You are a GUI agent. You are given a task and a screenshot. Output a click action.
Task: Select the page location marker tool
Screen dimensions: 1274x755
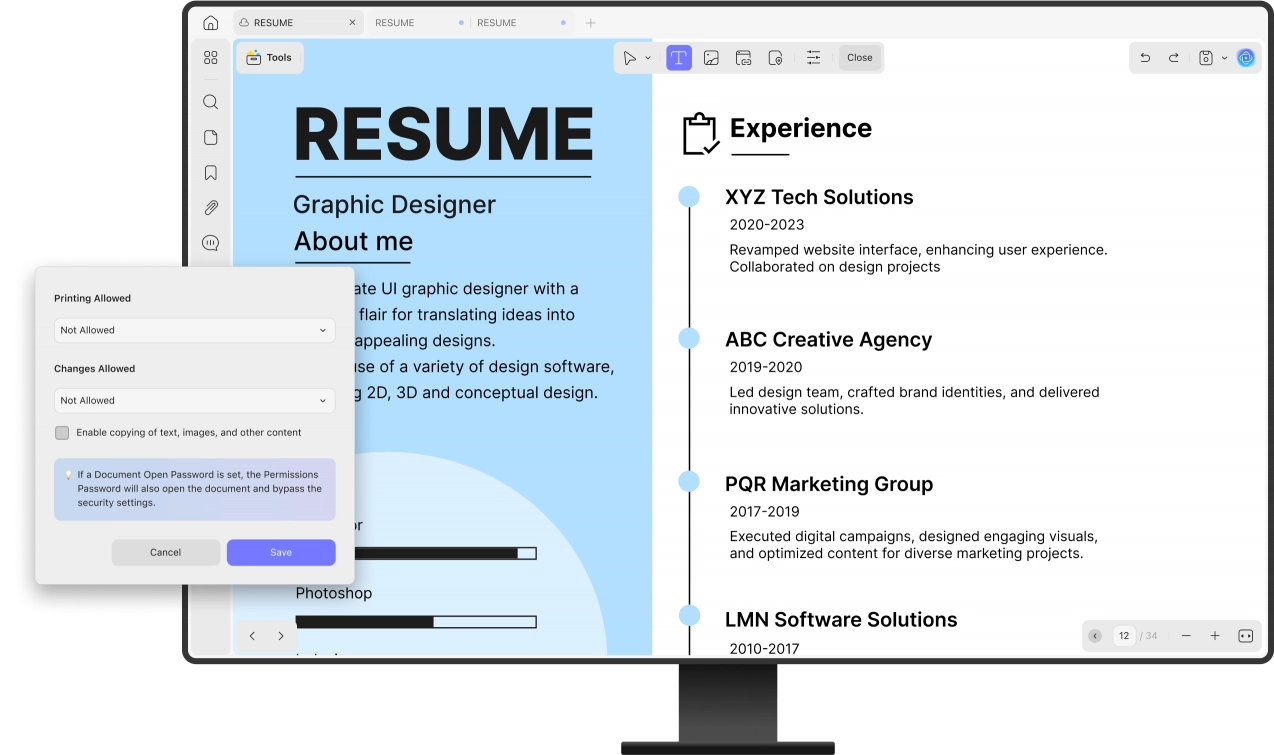click(x=775, y=58)
